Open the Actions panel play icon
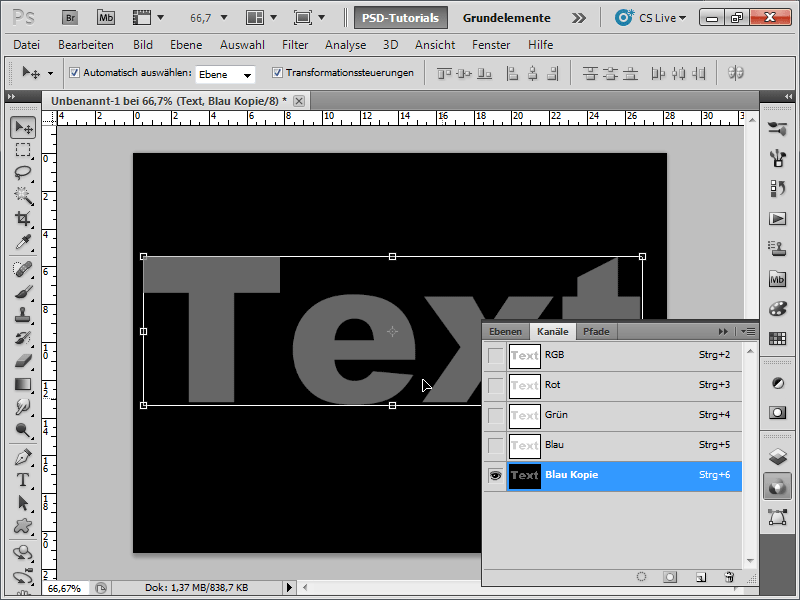This screenshot has height=600, width=800. click(778, 219)
